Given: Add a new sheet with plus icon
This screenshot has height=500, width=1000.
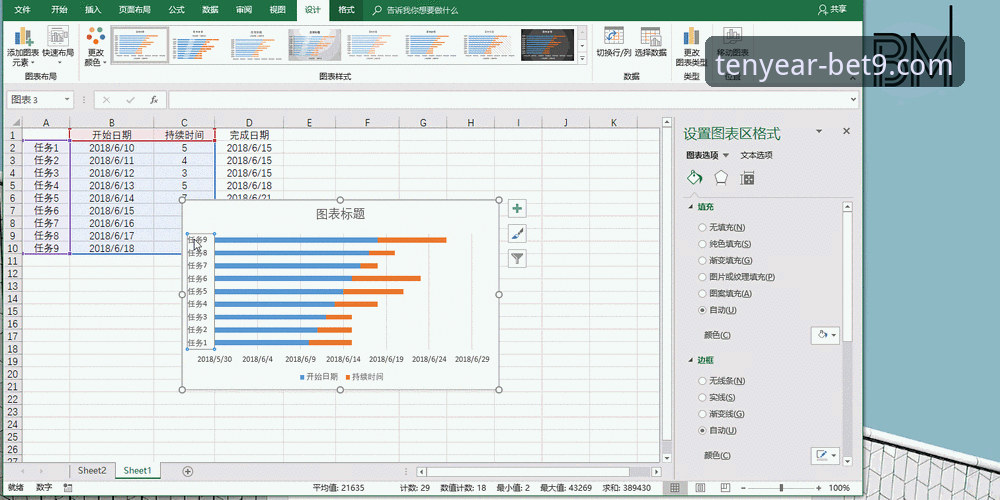Looking at the screenshot, I should click(x=188, y=471).
